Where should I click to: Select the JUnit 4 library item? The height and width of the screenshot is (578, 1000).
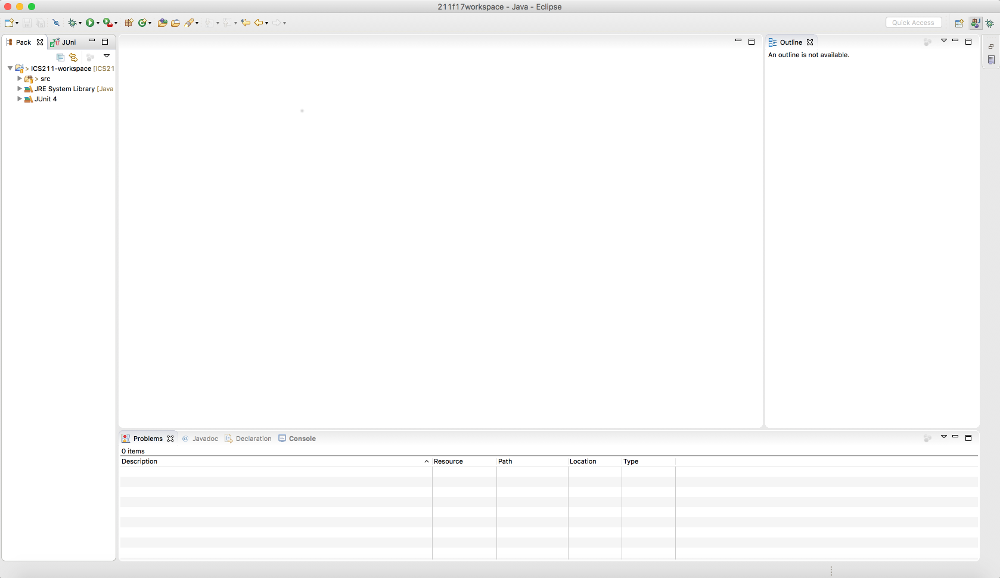[45, 99]
